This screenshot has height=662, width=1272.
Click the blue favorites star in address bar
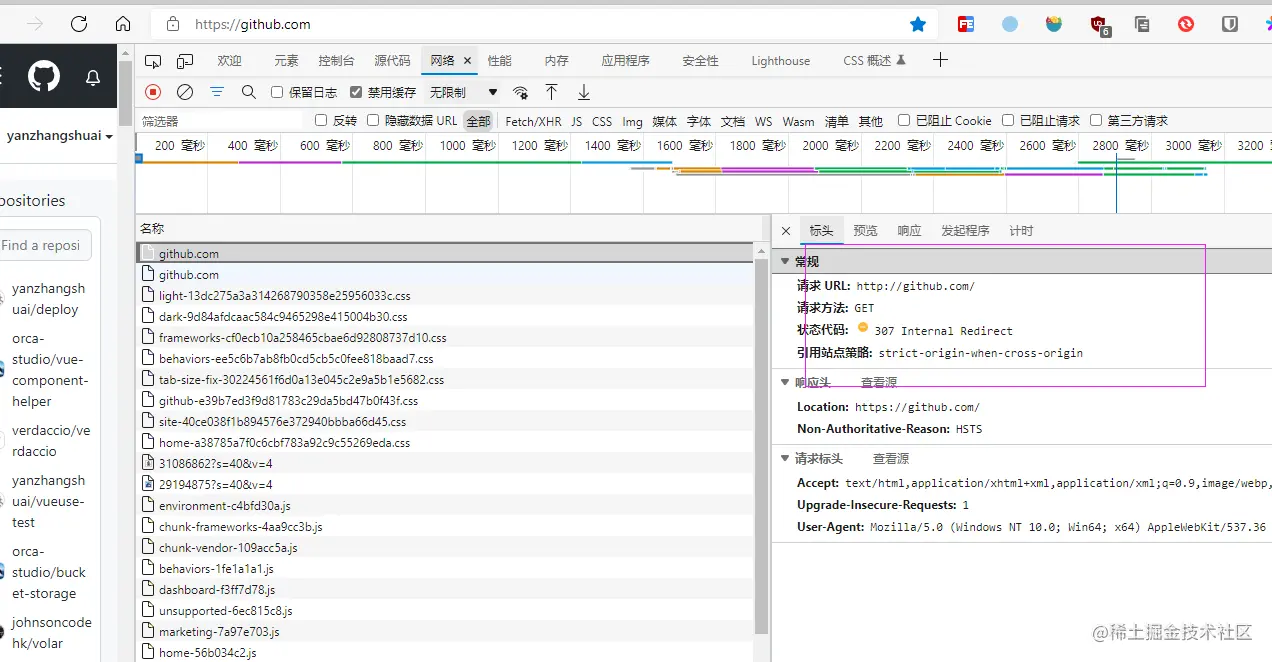pyautogui.click(x=918, y=24)
